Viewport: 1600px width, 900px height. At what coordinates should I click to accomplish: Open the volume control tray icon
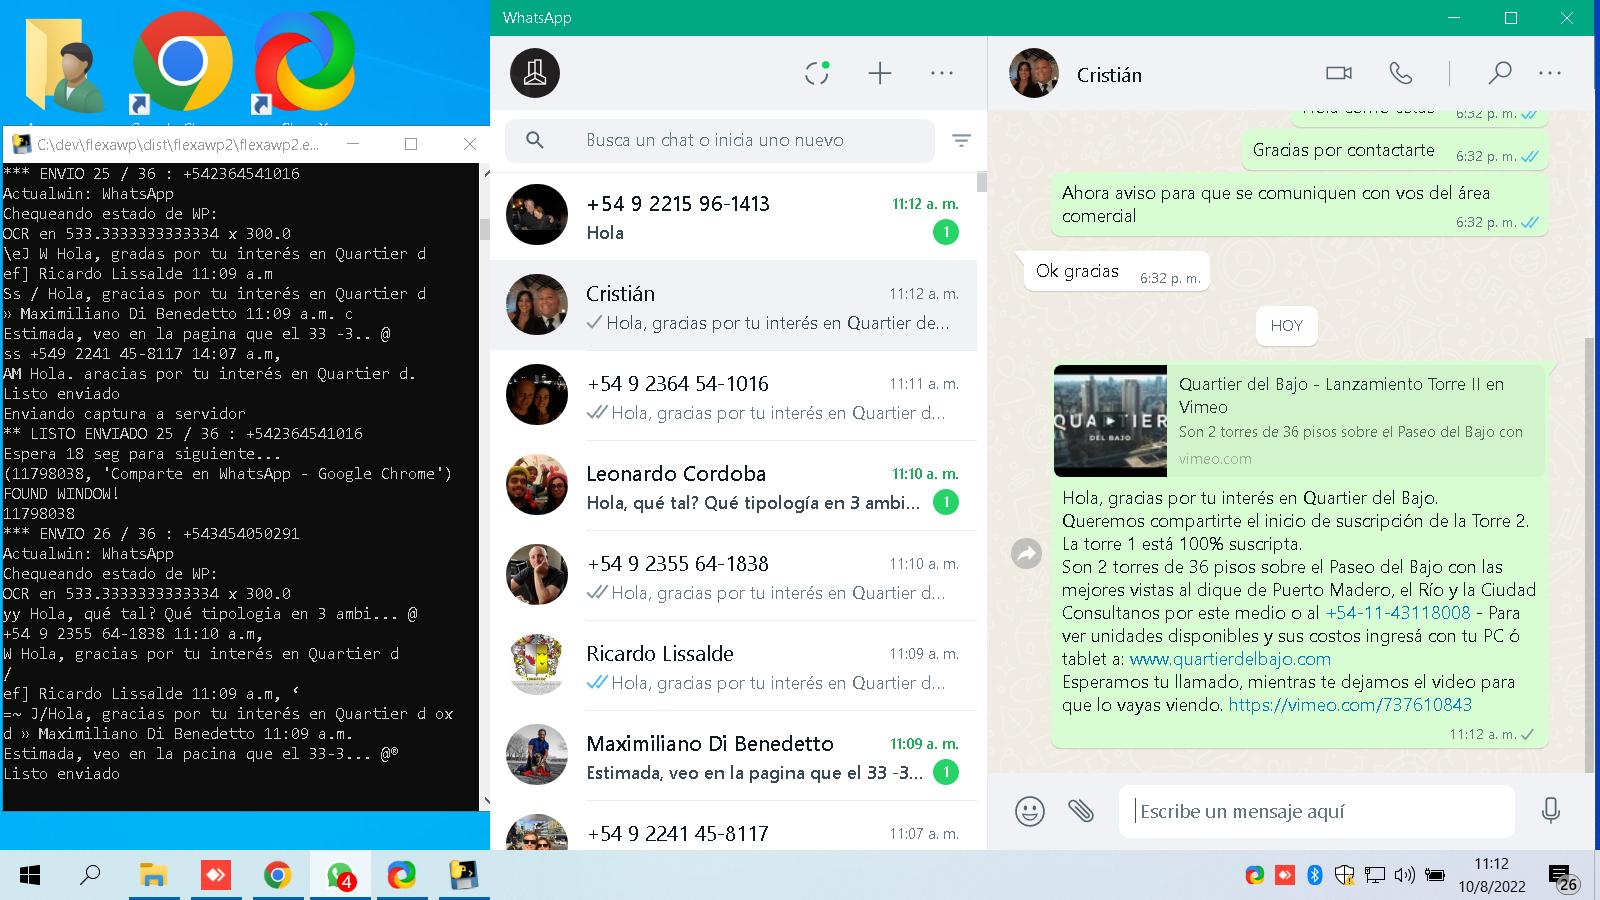(x=1404, y=876)
